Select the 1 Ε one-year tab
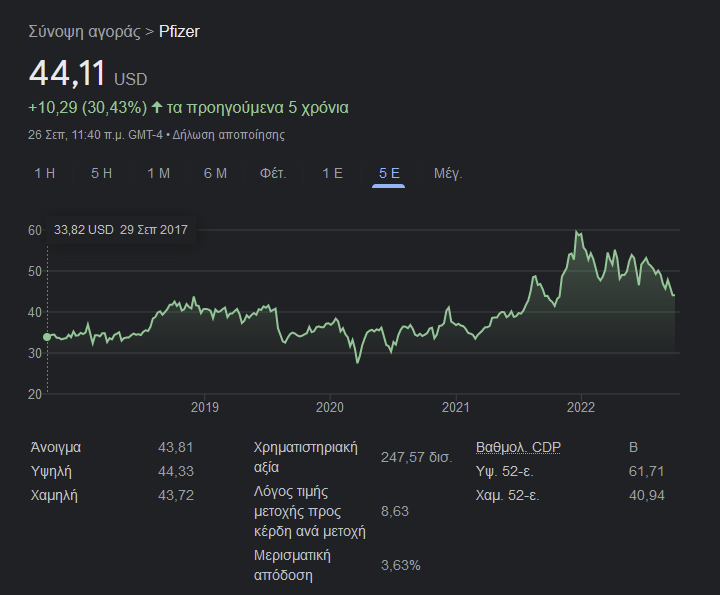 (x=332, y=173)
